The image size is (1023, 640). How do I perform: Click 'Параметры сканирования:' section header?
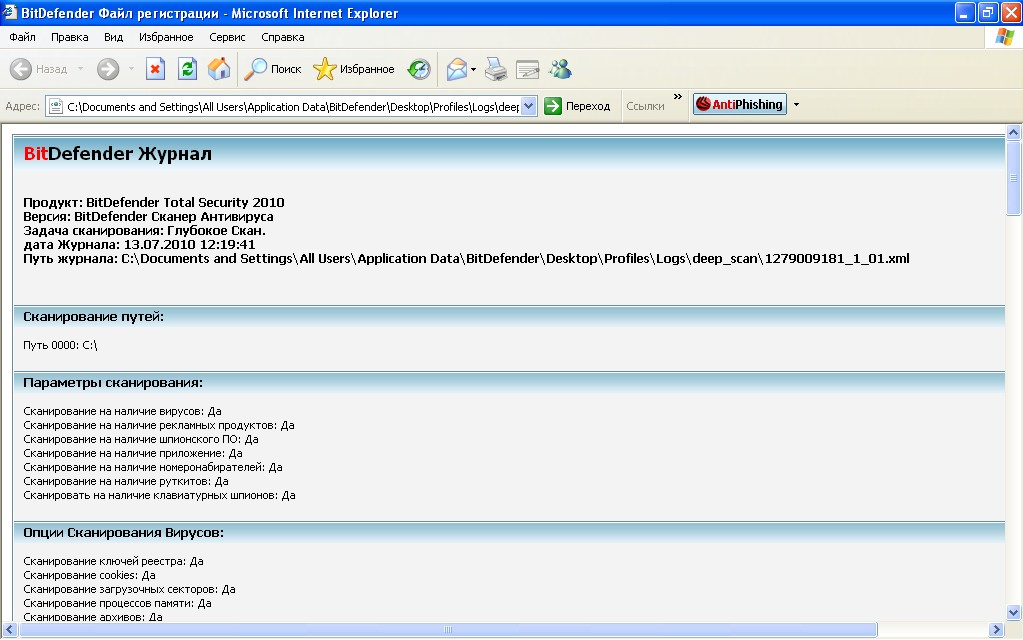113,382
